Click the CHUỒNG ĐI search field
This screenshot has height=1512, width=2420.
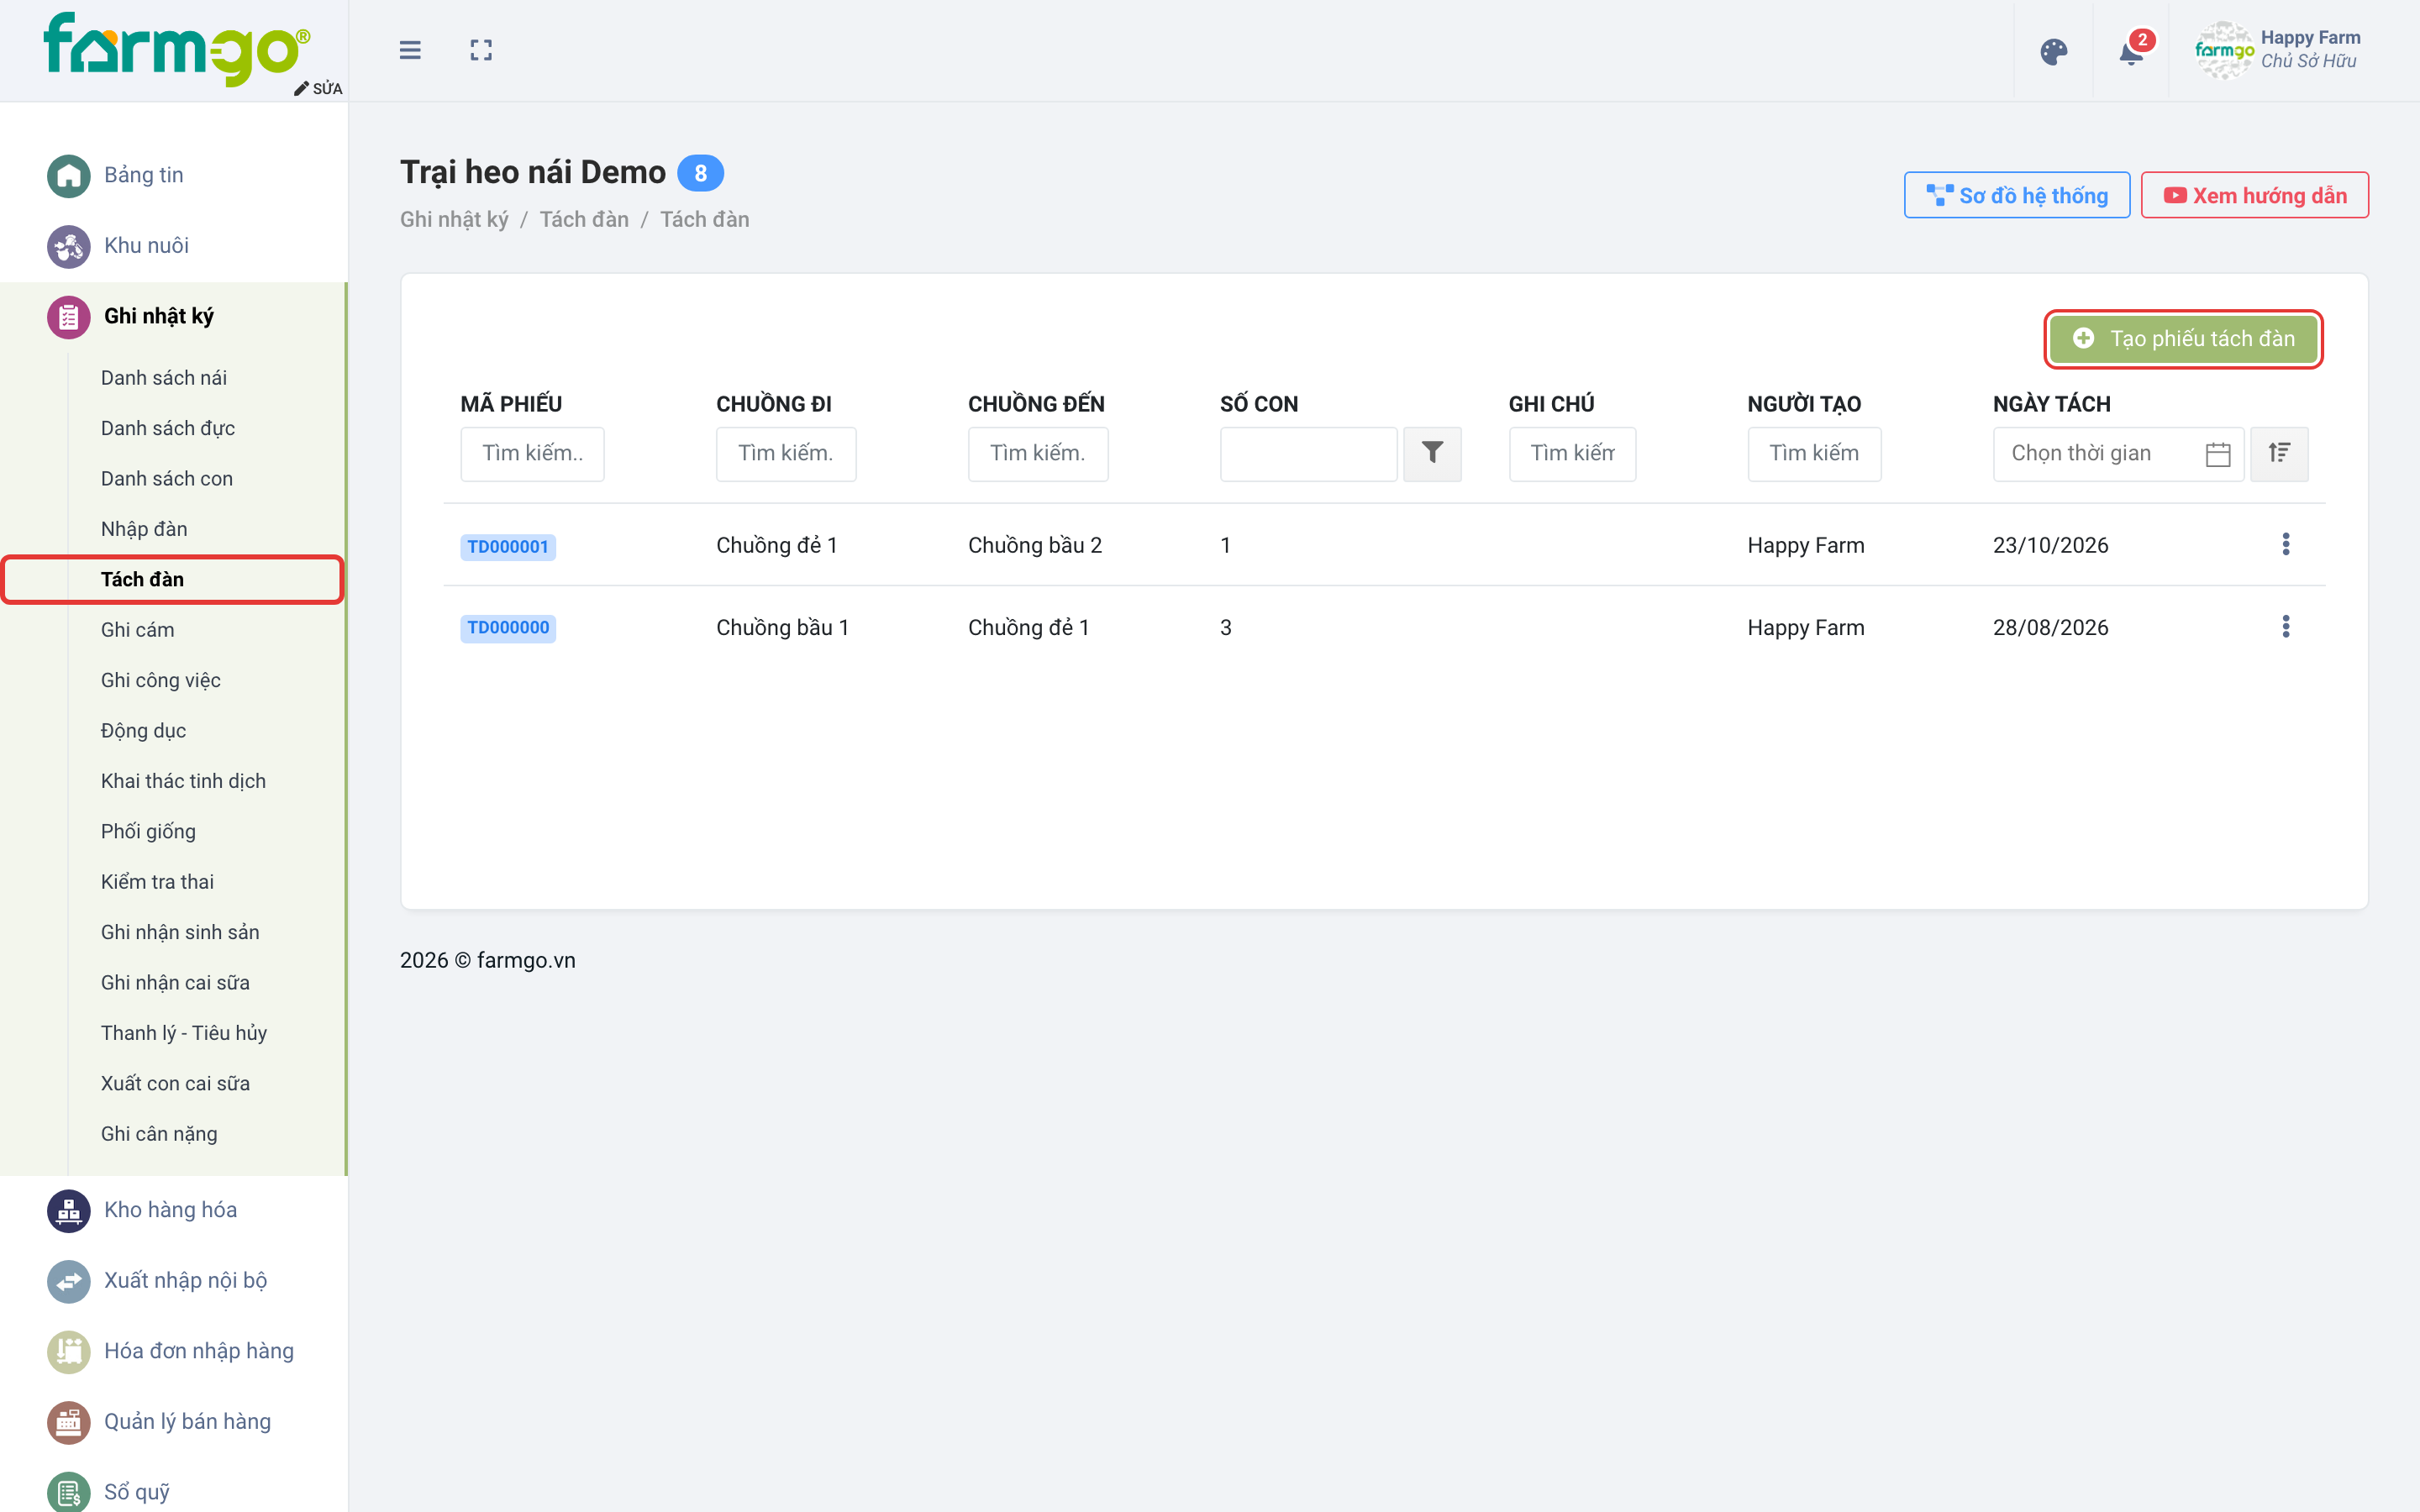click(x=786, y=454)
